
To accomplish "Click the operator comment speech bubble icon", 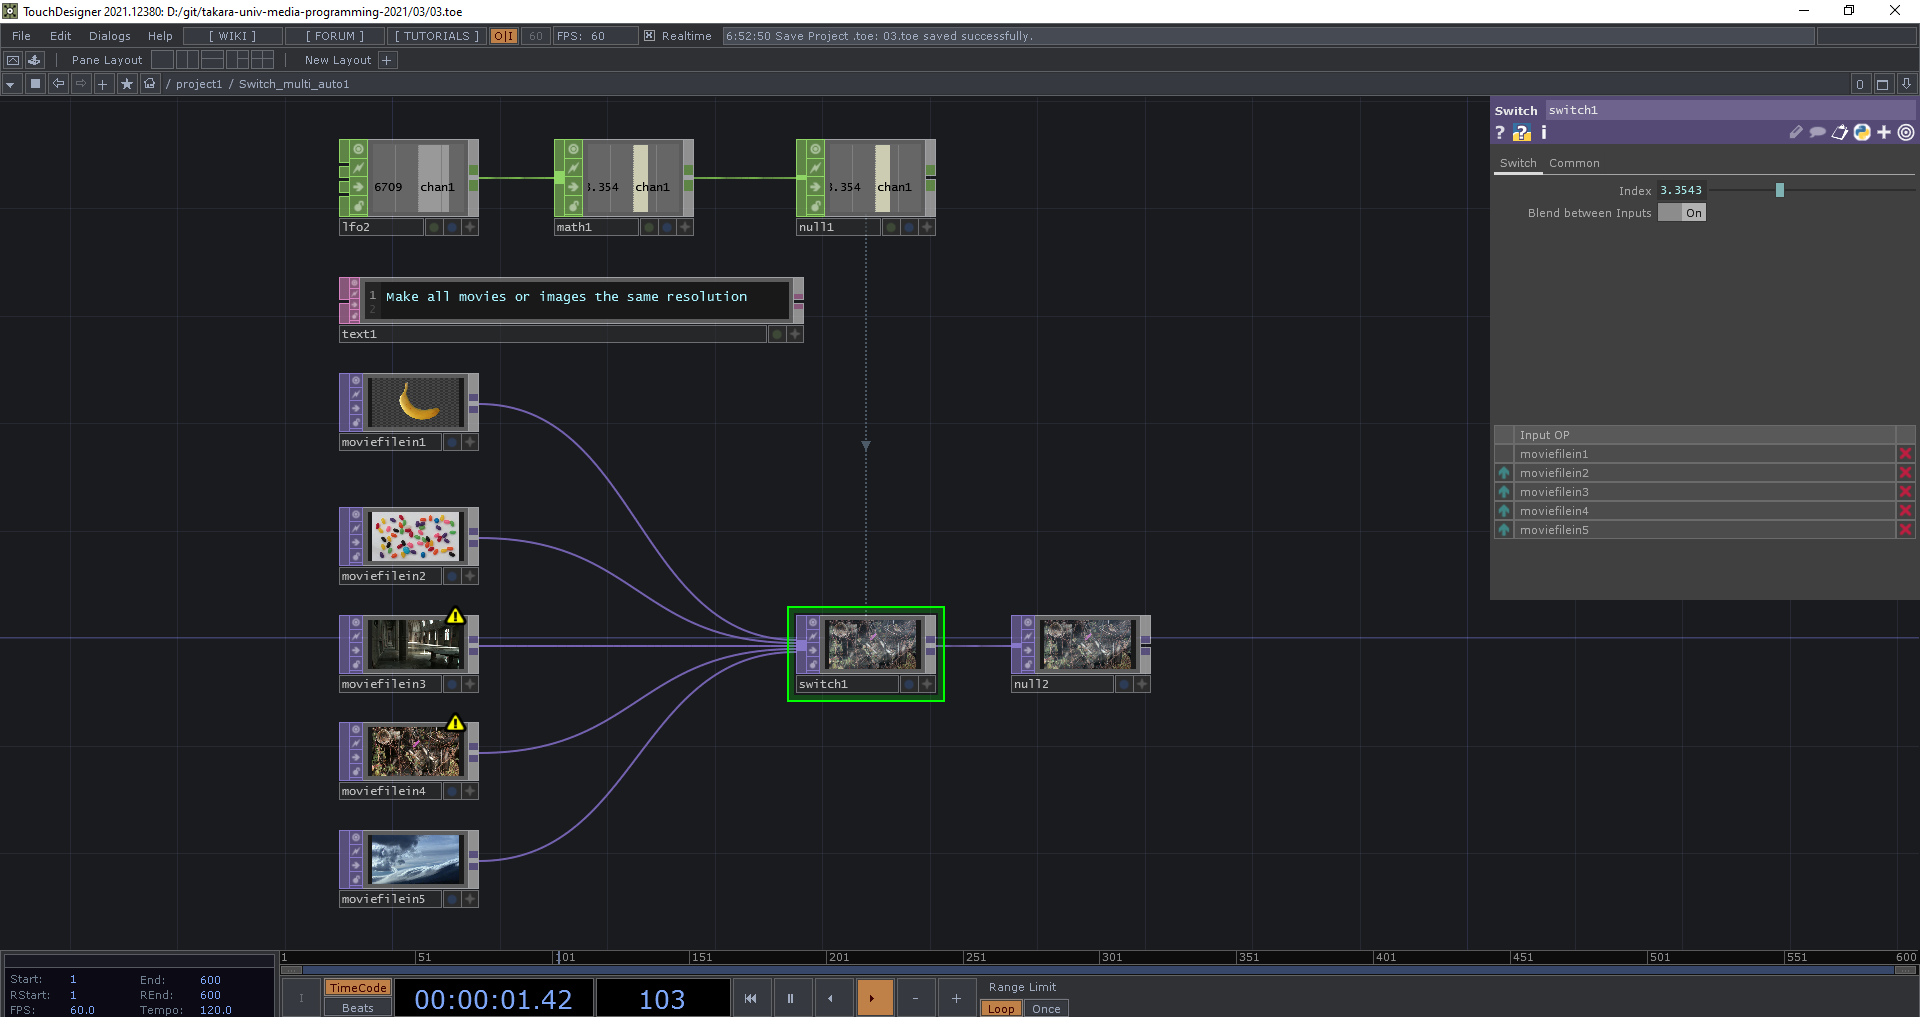I will pos(1817,133).
